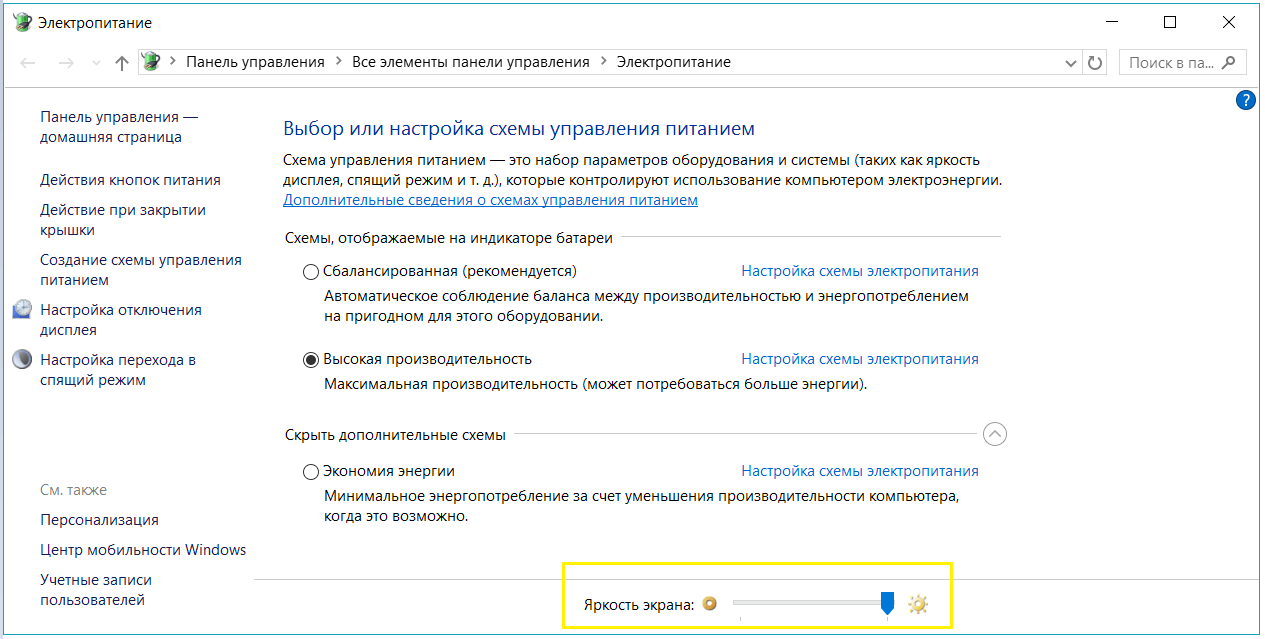Click 'Скрыть дополнительные схемы' heading
Viewport: 1265px width, 639px height.
coord(395,435)
